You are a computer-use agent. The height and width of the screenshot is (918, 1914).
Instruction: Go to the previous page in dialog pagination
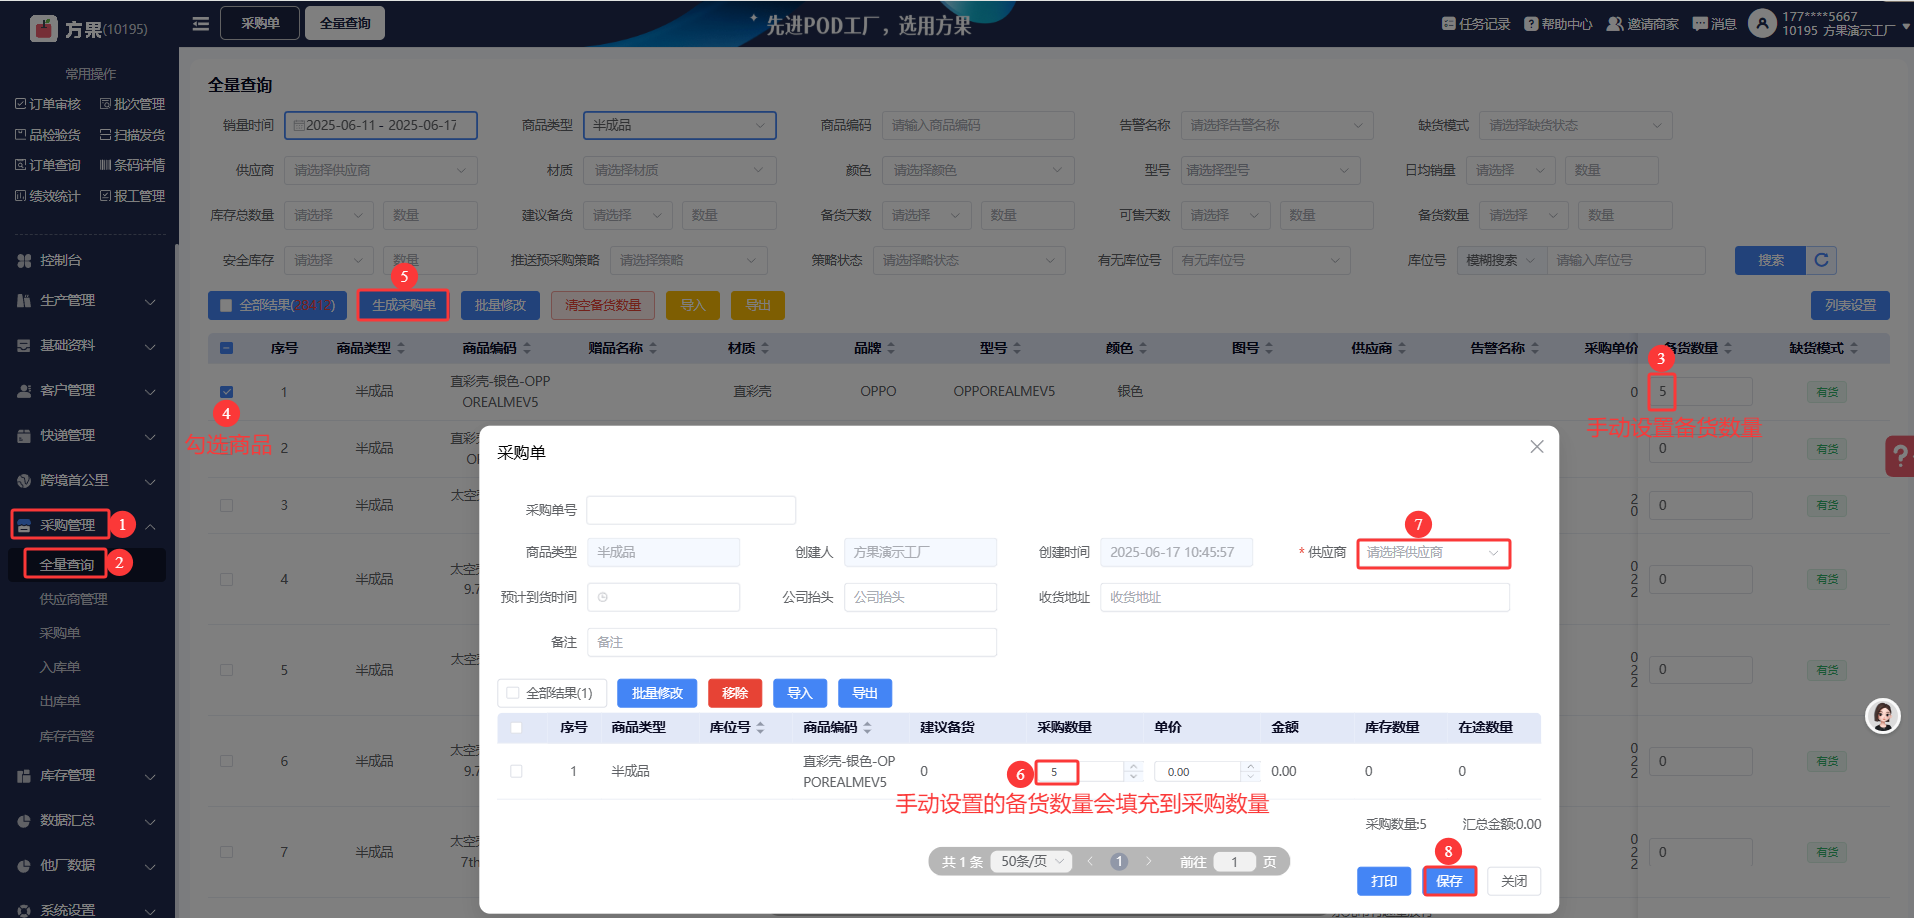pyautogui.click(x=1090, y=861)
